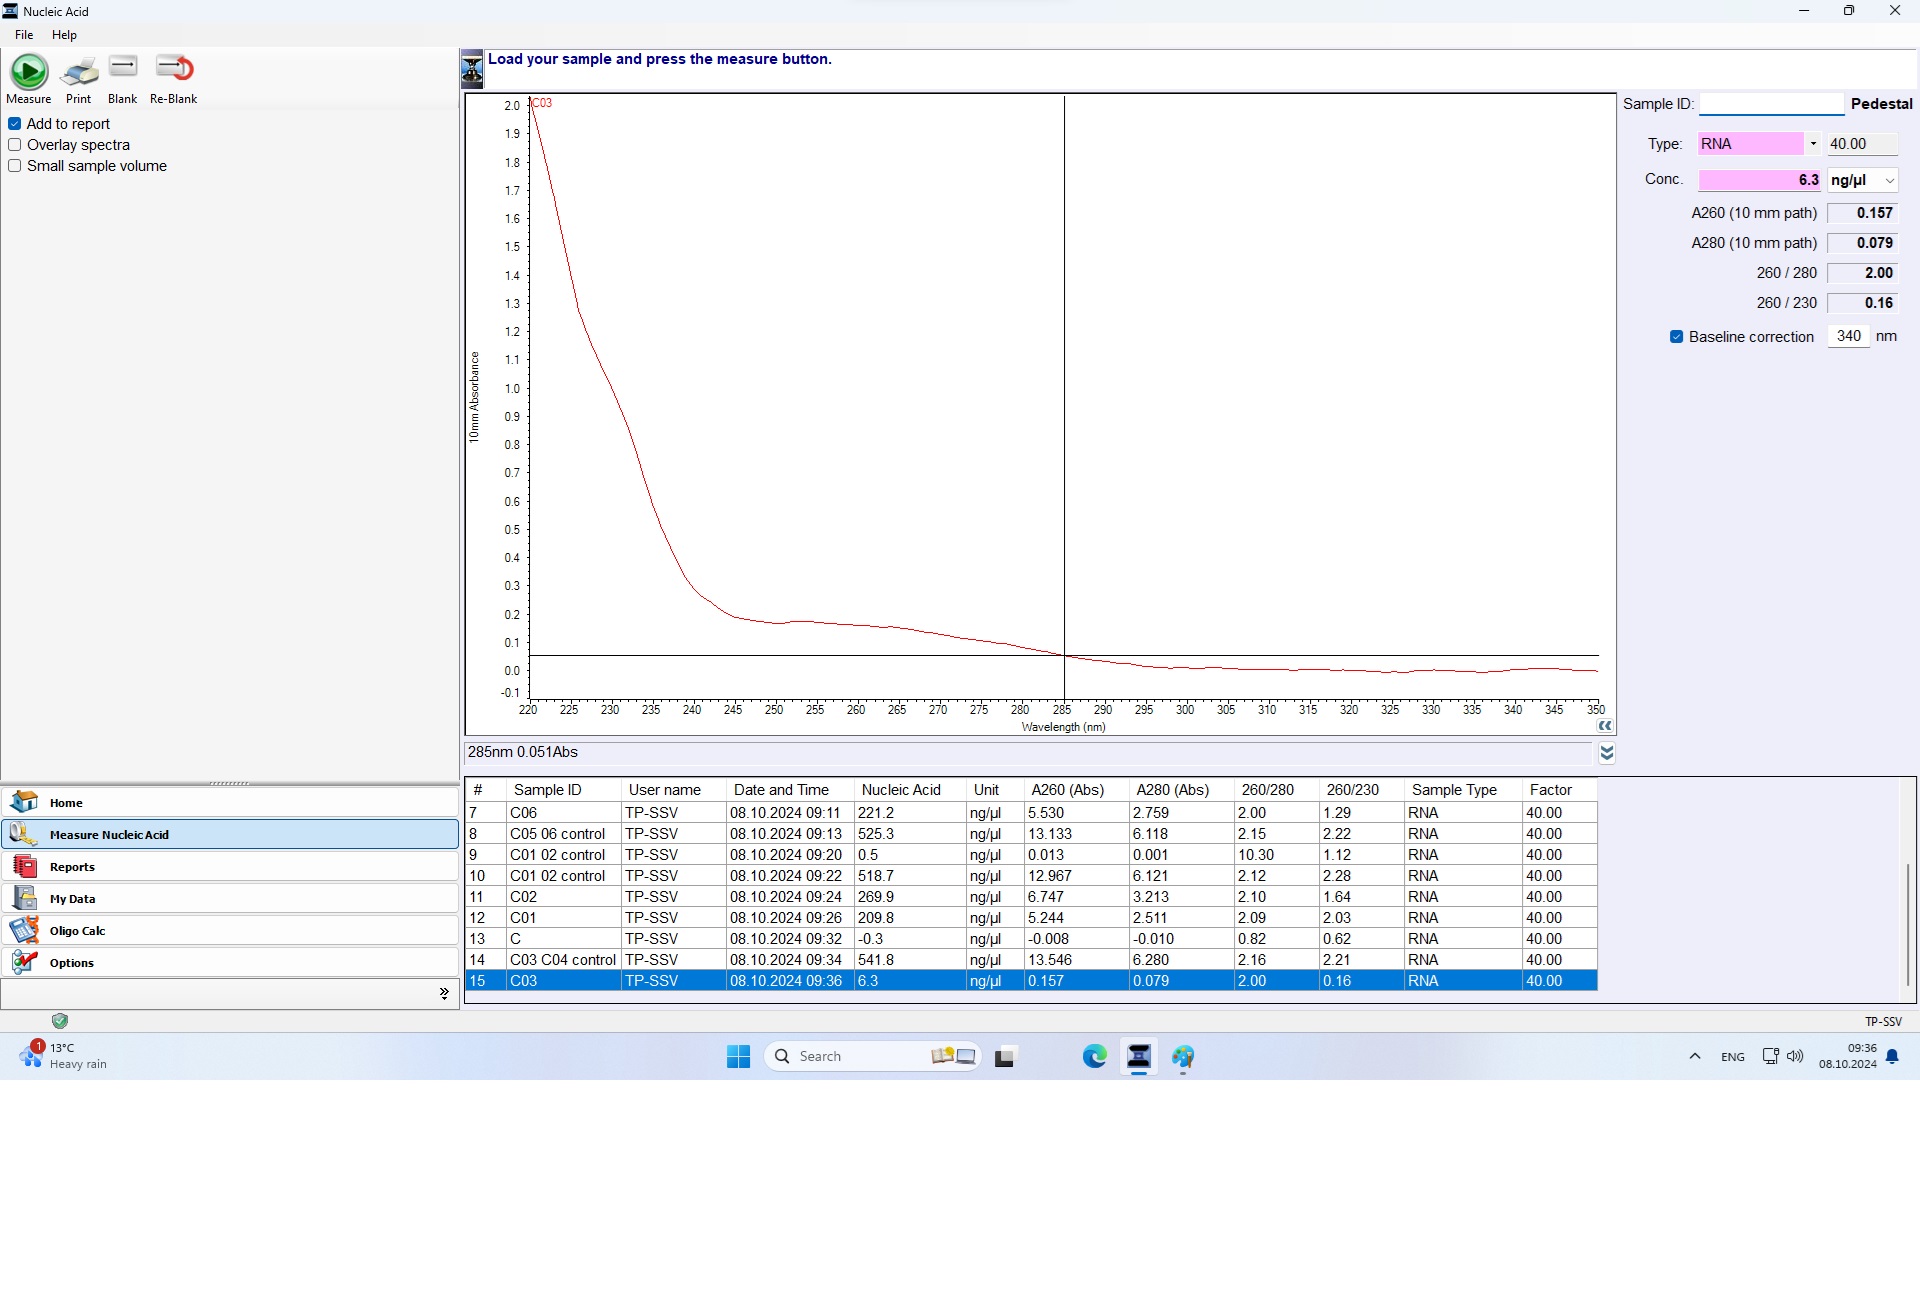Collapse the report table with double-chevron
The image size is (1920, 1312).
coord(1607,753)
